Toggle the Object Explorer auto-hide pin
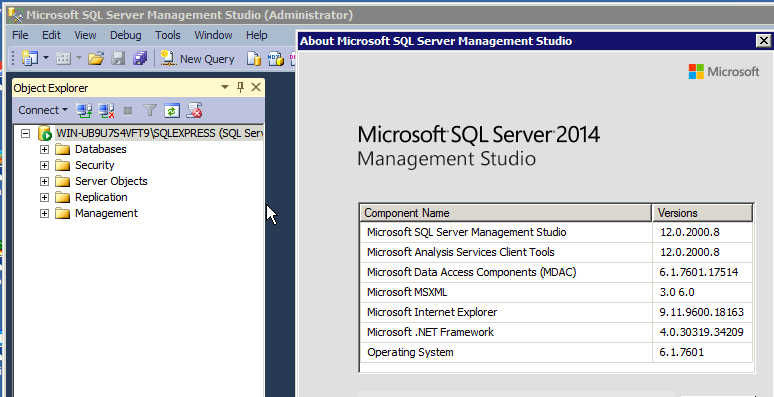Screen dimensions: 774x397 click(x=240, y=87)
